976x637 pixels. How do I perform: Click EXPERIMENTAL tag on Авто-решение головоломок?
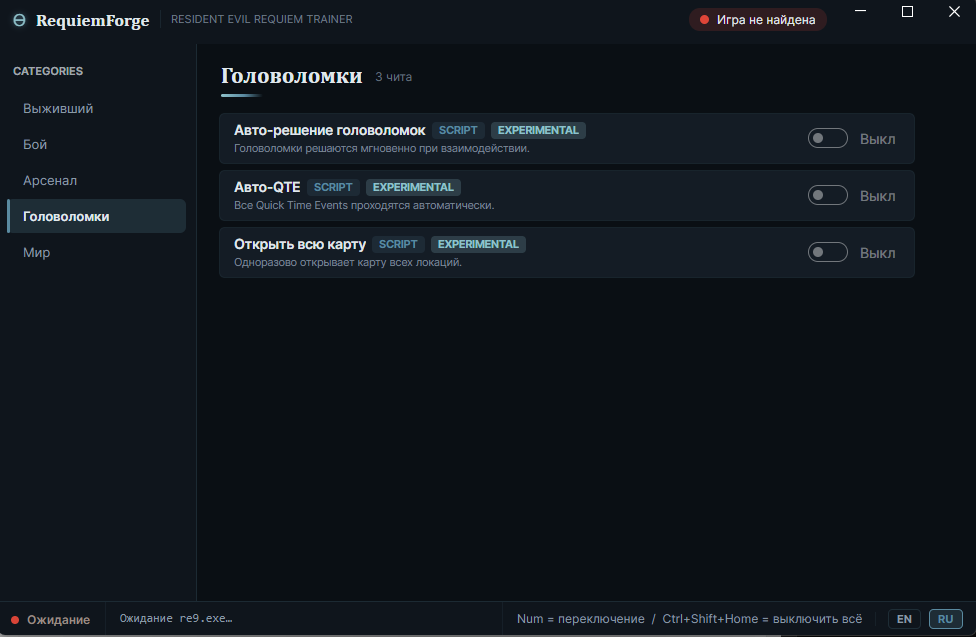pyautogui.click(x=538, y=130)
